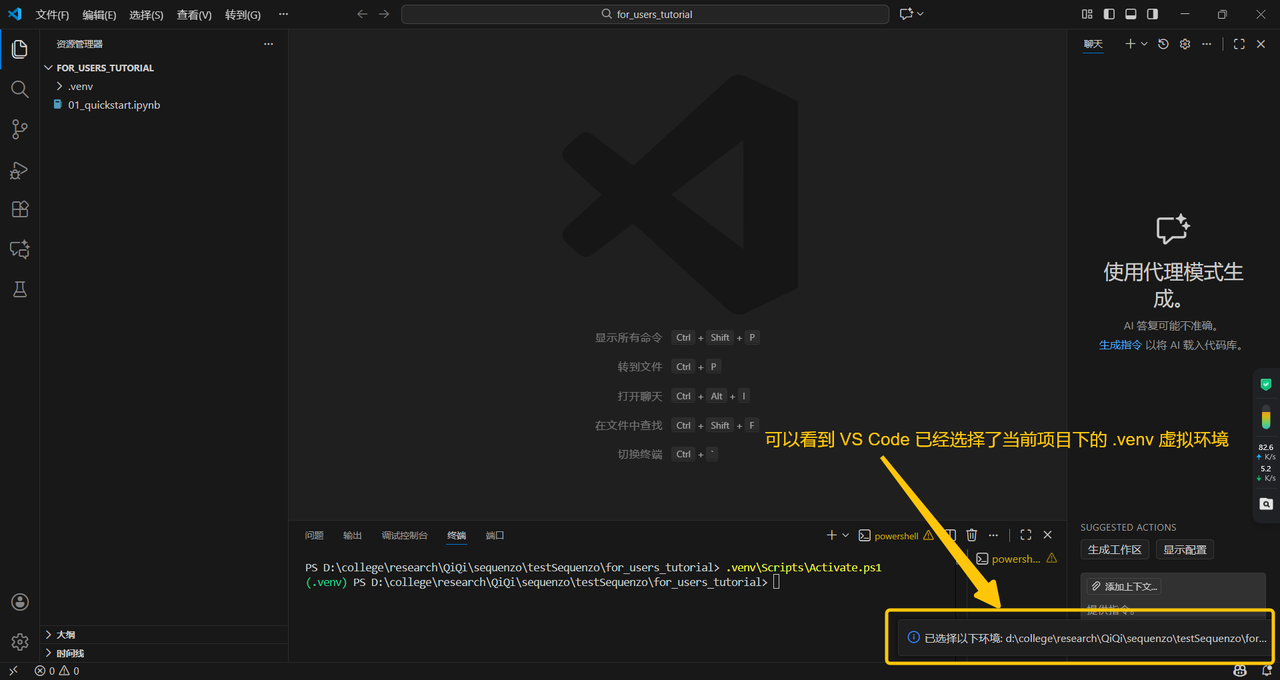The height and width of the screenshot is (680, 1280).
Task: Click the for_users_tutorial command center search box
Action: (645, 14)
